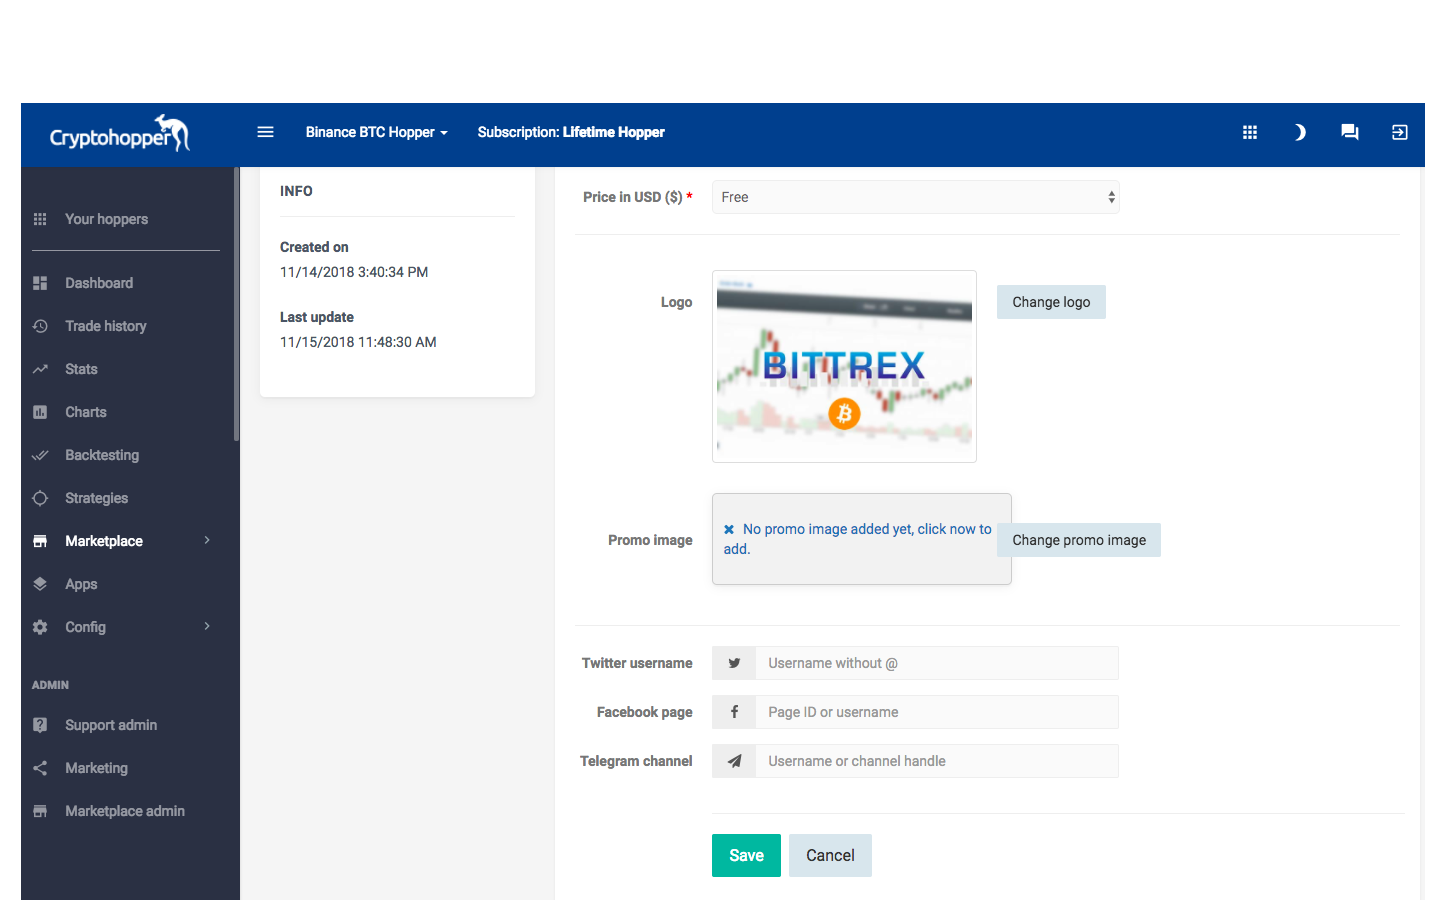The image size is (1440, 900).
Task: Click the Charts sidebar icon
Action: [x=40, y=412]
